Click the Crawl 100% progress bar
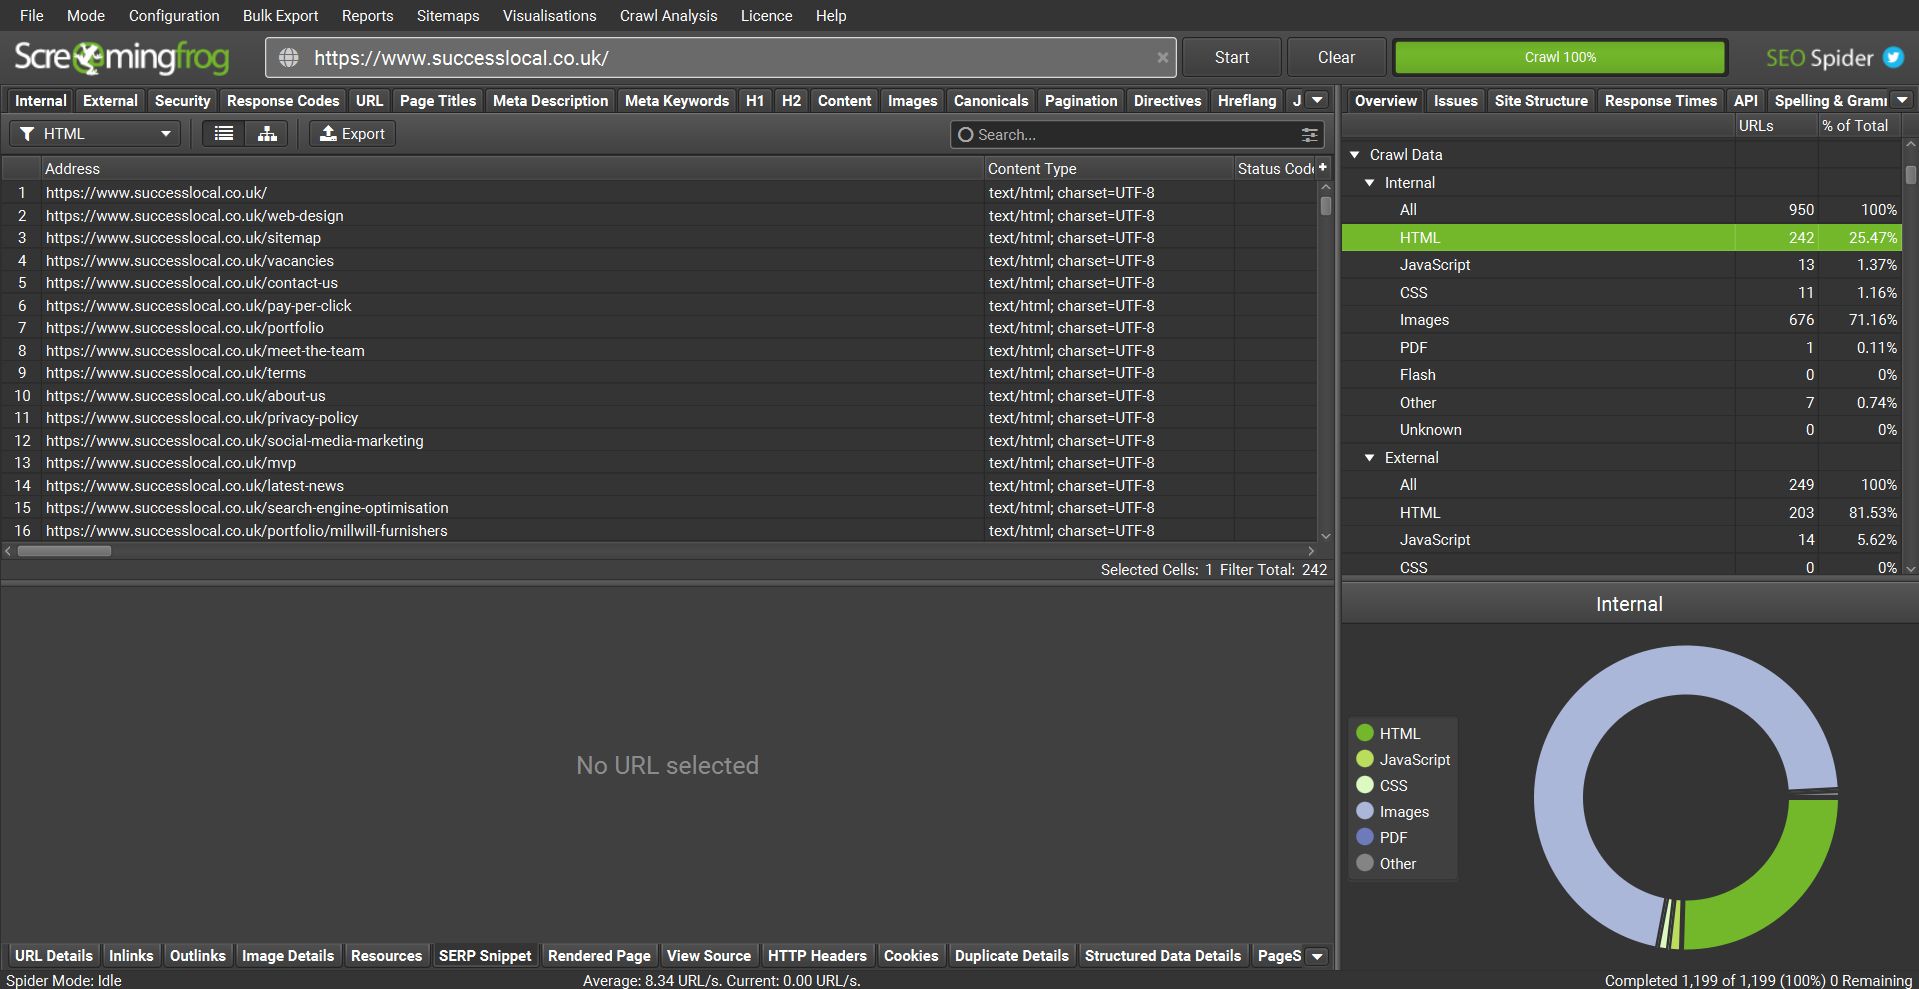This screenshot has height=989, width=1919. [x=1560, y=58]
